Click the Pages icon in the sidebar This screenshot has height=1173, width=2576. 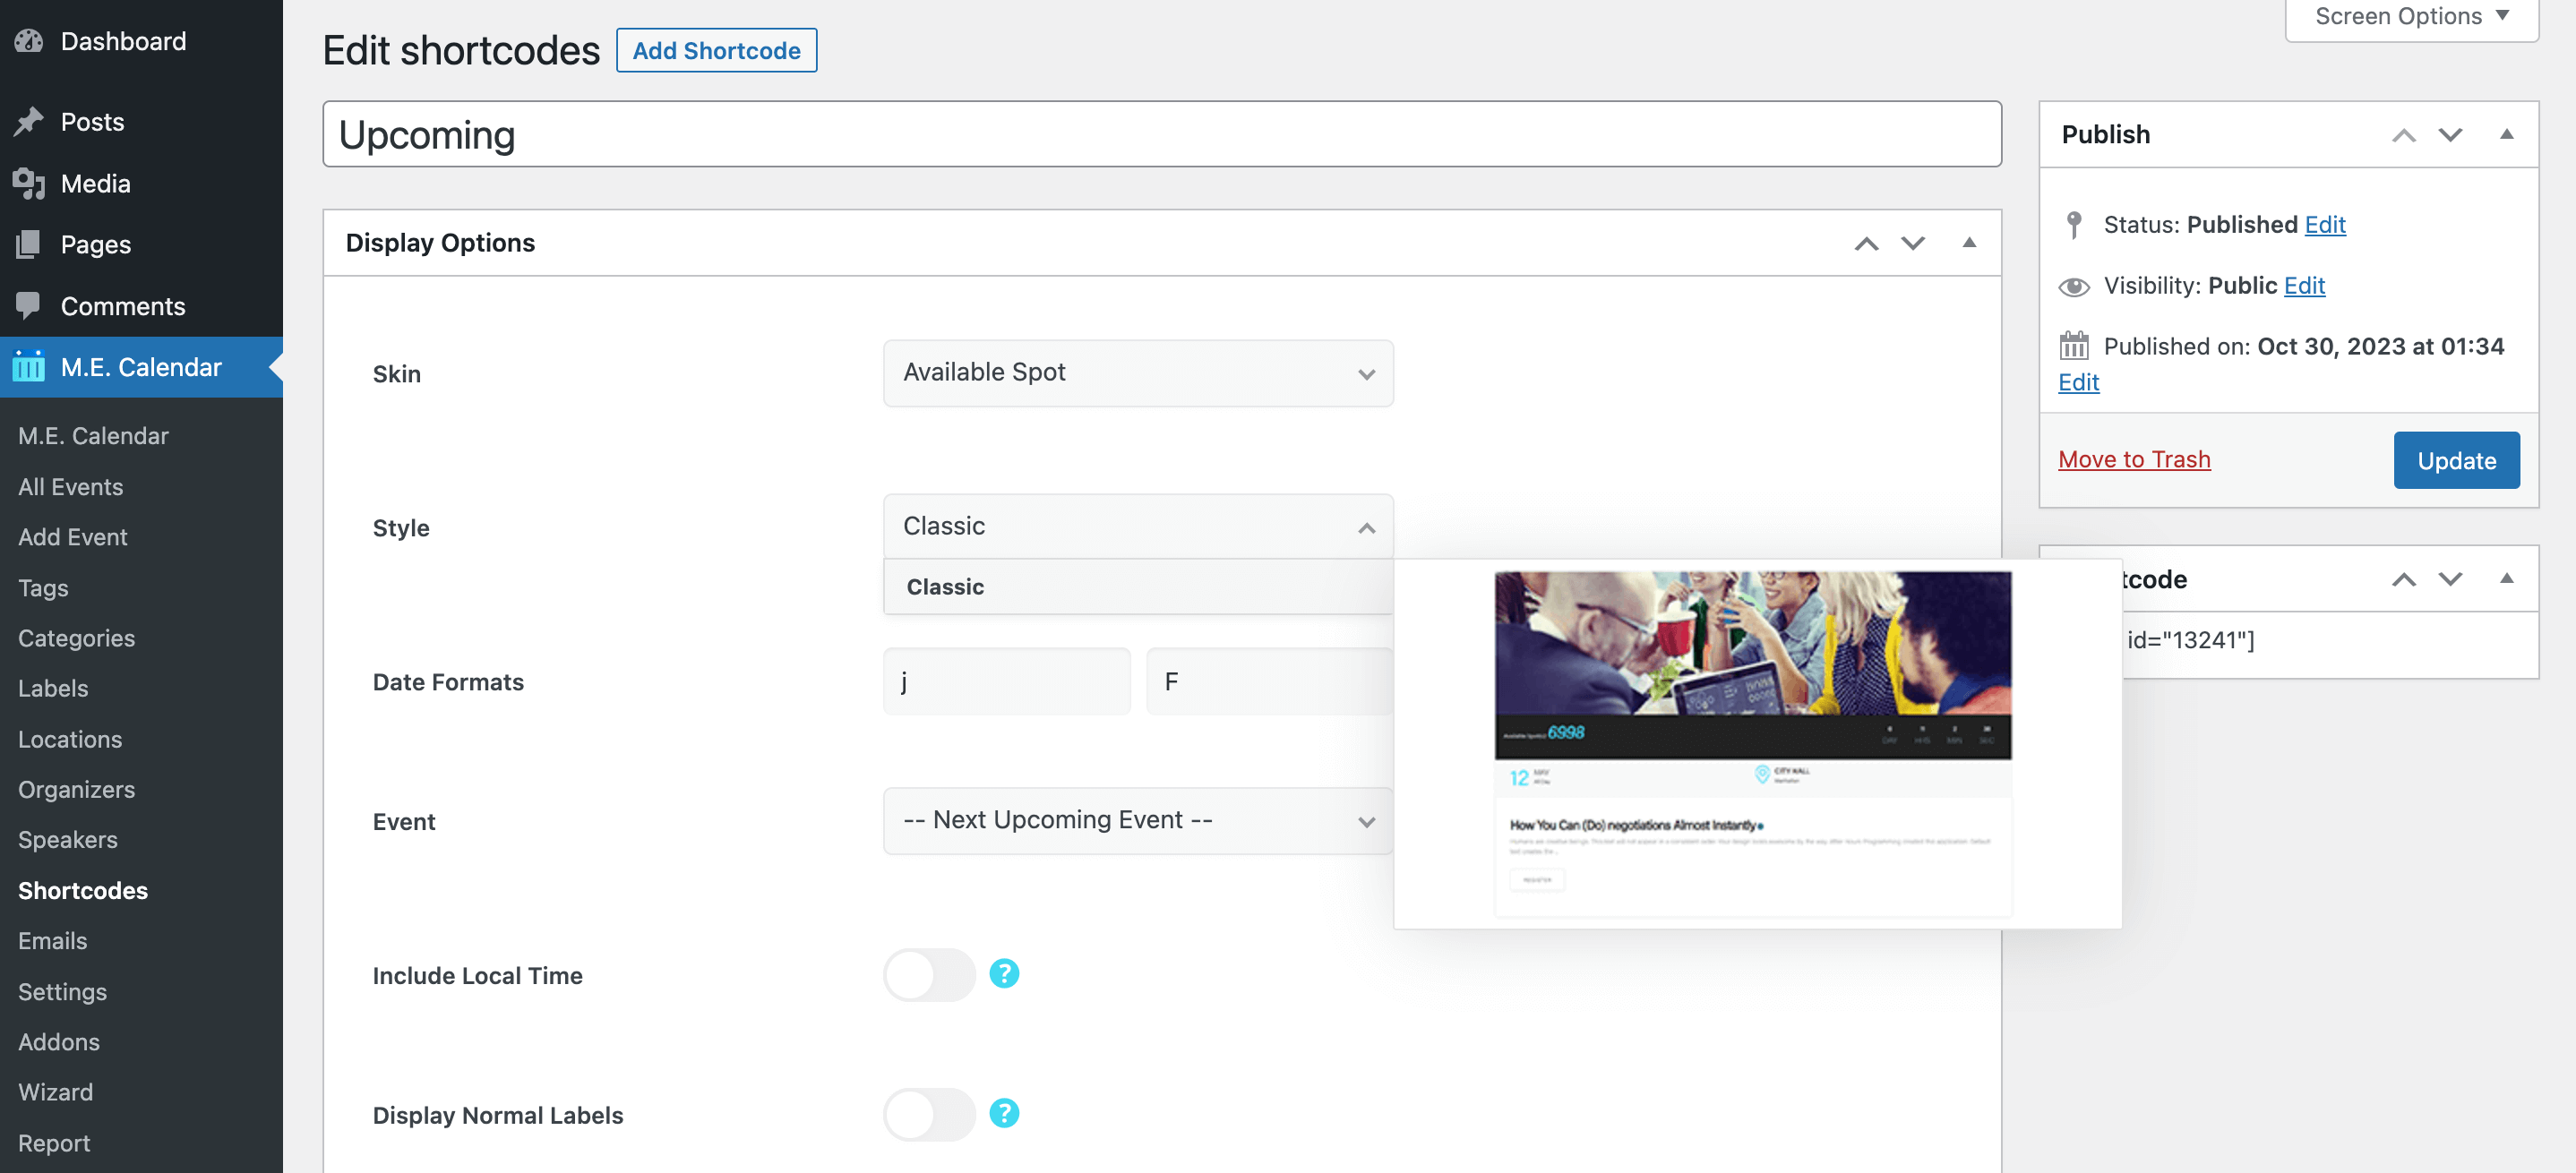[x=29, y=245]
